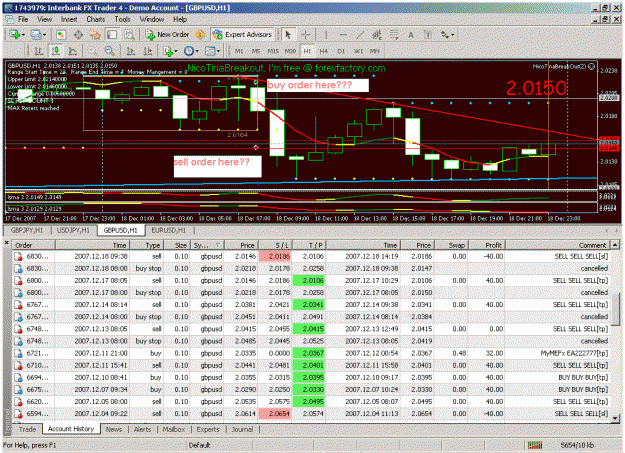Screen dimensions: 625x453
Task: Click the connection status bars icon in status bar
Action: click(535, 445)
